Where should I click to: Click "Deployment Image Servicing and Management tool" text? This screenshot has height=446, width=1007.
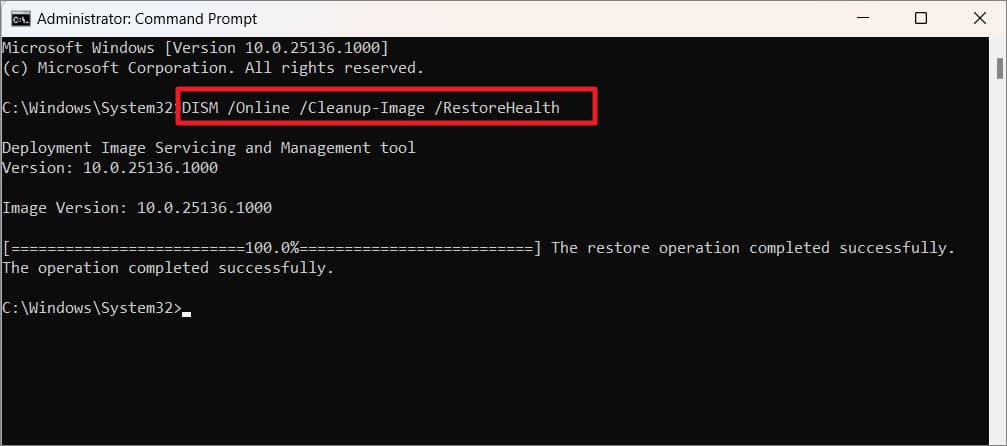tap(208, 147)
